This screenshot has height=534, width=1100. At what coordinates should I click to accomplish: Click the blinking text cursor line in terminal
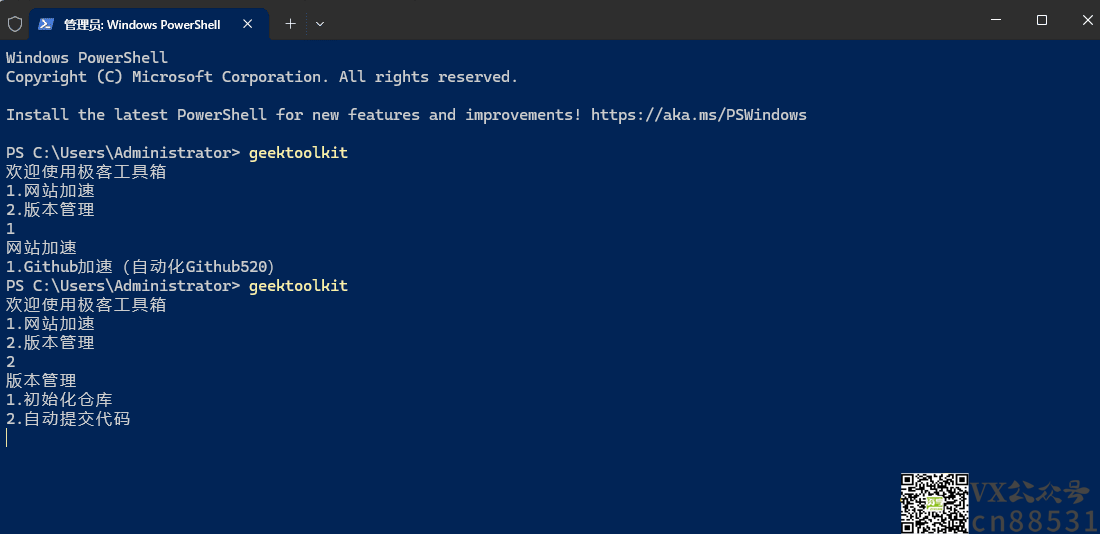tap(7, 439)
